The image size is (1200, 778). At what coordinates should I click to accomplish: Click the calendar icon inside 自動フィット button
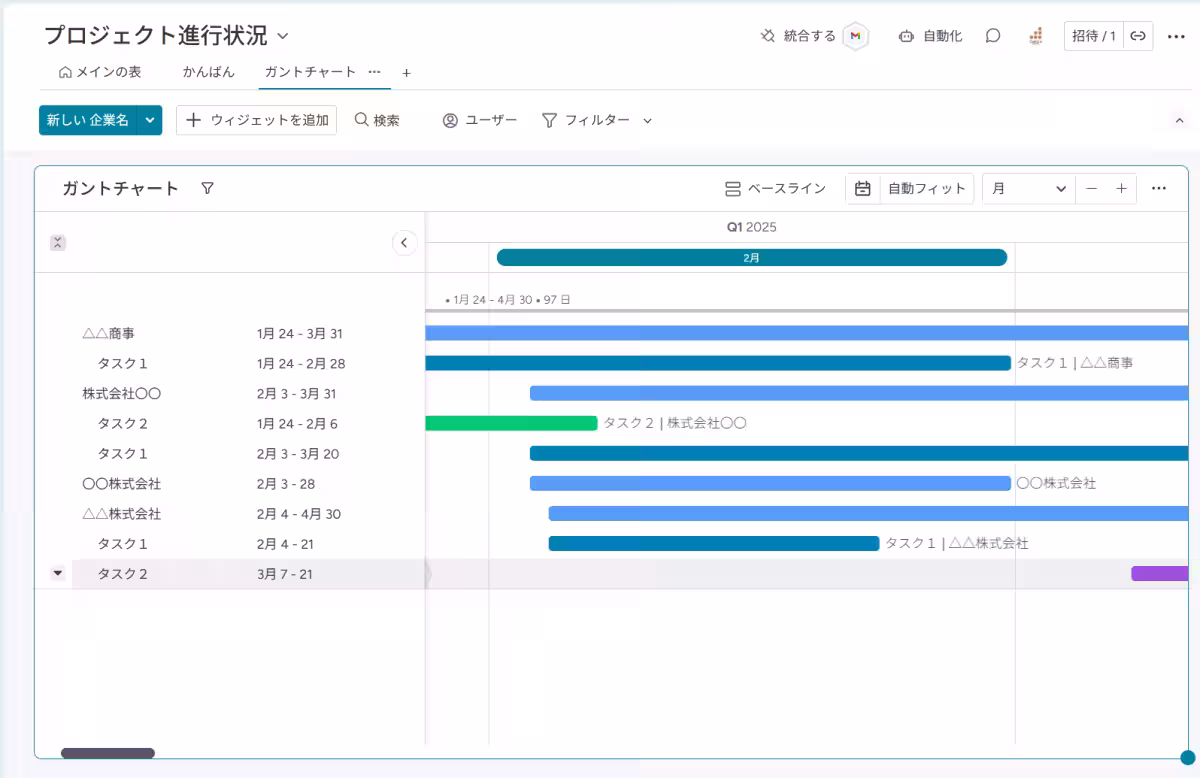(862, 188)
